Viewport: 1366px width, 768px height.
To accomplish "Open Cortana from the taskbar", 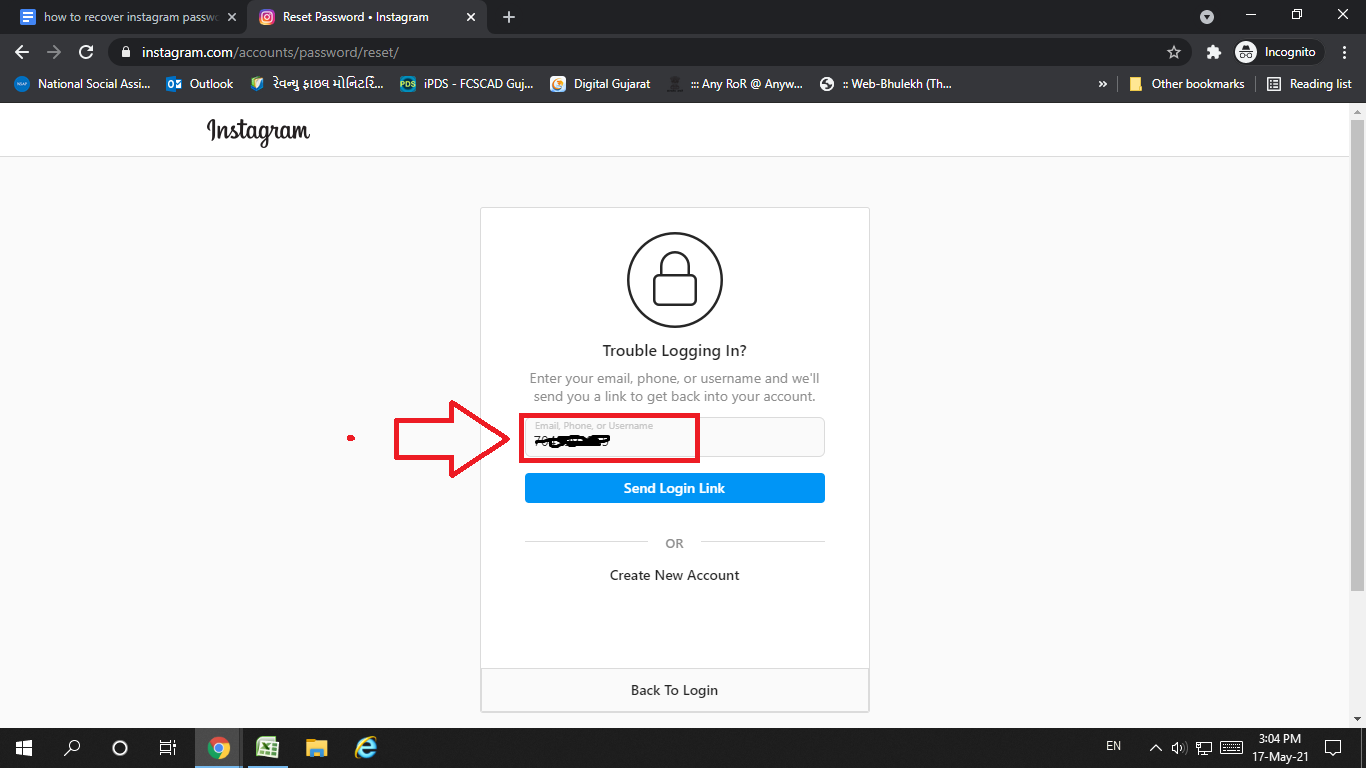I will click(120, 747).
